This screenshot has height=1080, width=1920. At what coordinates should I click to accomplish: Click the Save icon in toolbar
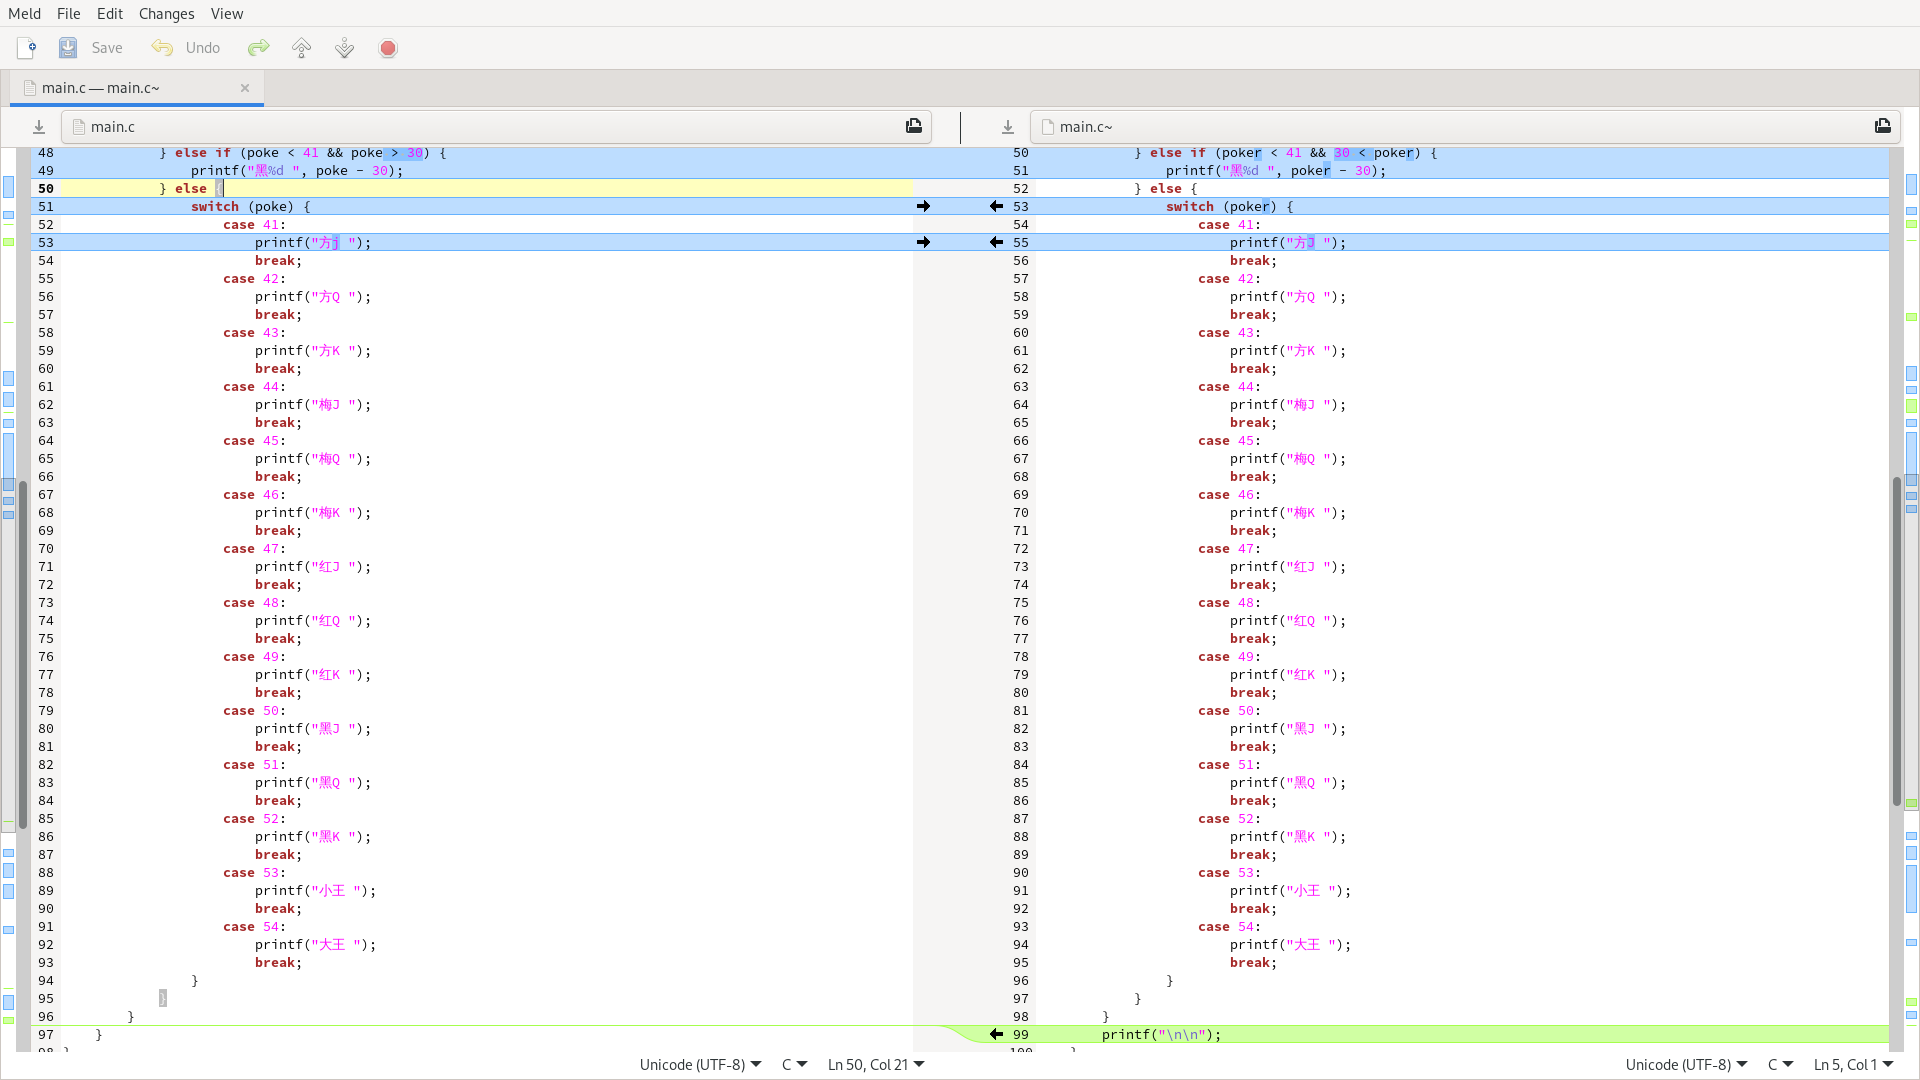click(x=68, y=48)
